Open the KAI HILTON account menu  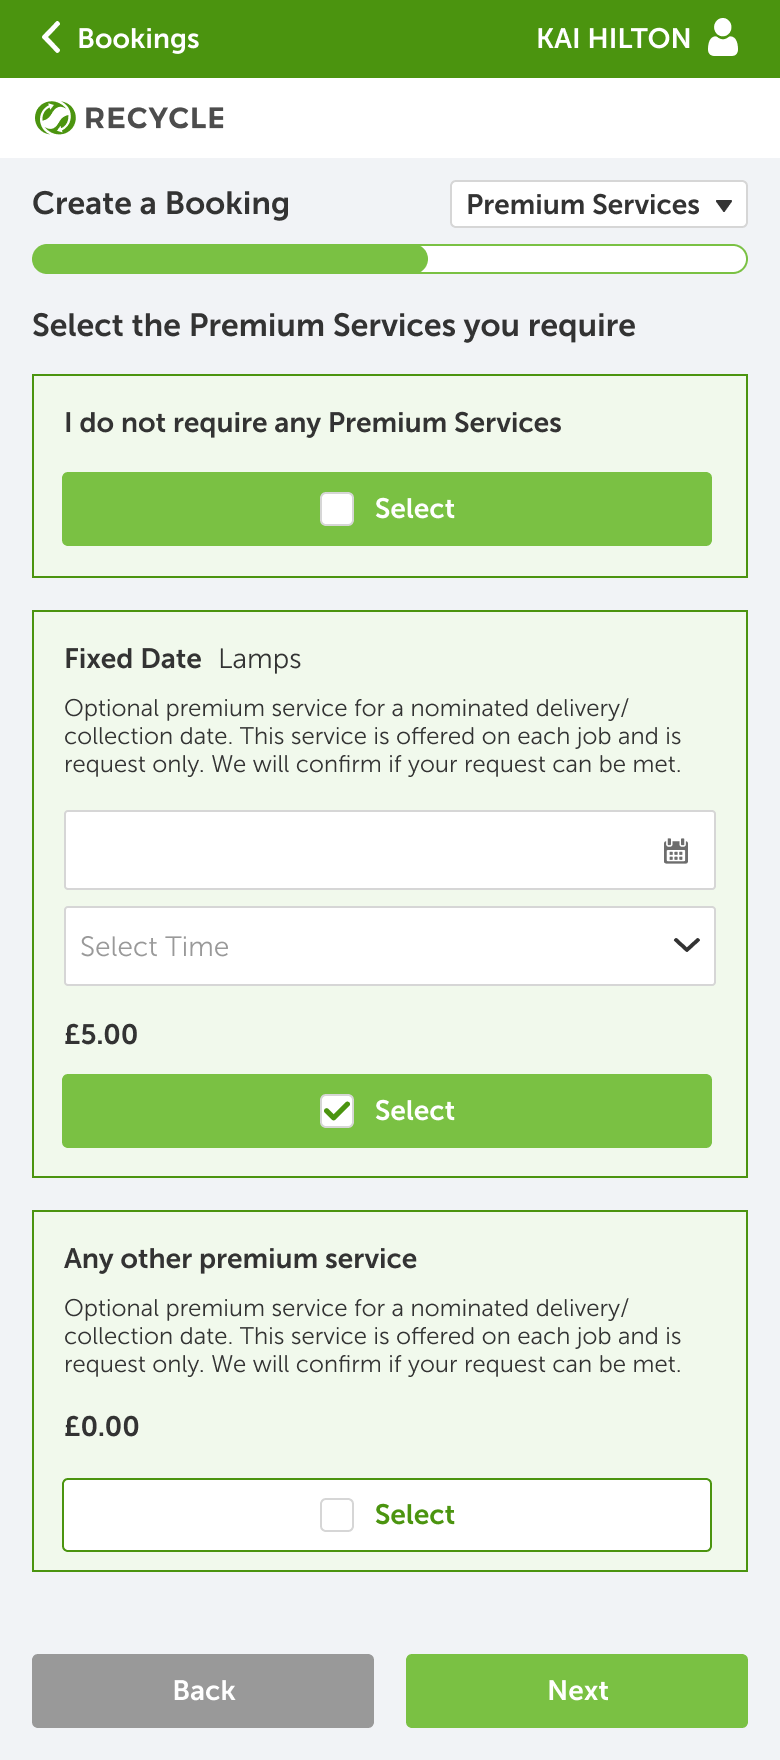pyautogui.click(x=637, y=38)
